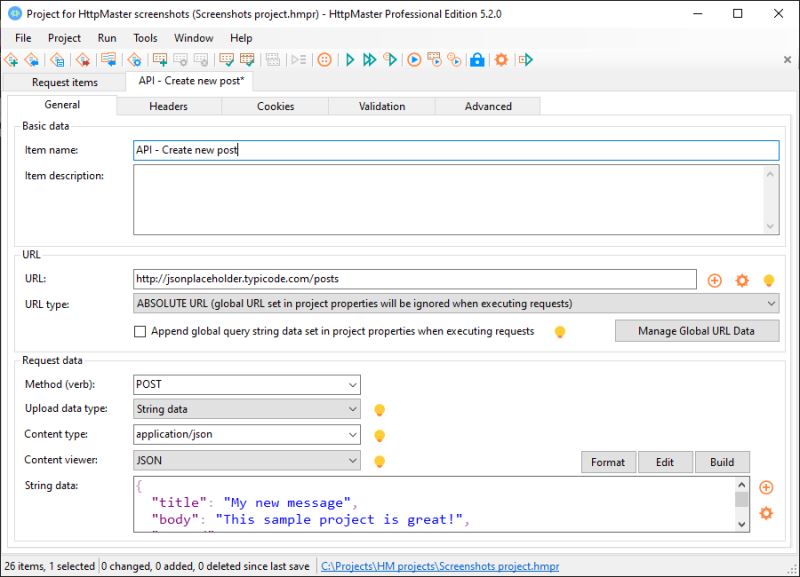This screenshot has width=800, height=577.
Task: Click the orange gear icon beside String data
Action: tap(766, 513)
